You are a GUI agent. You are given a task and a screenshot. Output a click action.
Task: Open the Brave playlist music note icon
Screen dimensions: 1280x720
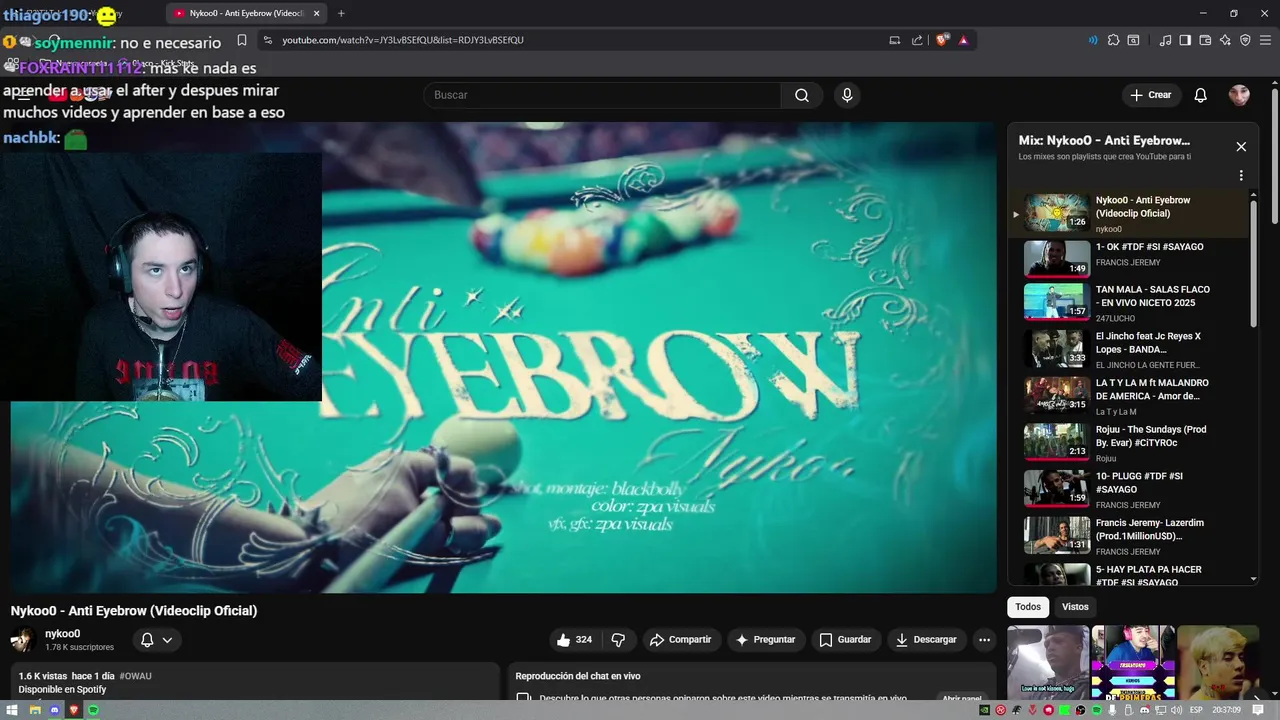pyautogui.click(x=1165, y=40)
